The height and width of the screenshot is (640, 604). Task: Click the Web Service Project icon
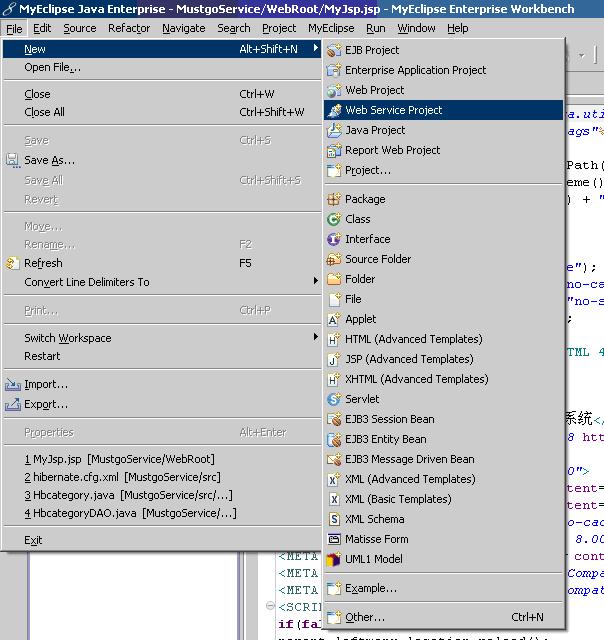(x=334, y=110)
